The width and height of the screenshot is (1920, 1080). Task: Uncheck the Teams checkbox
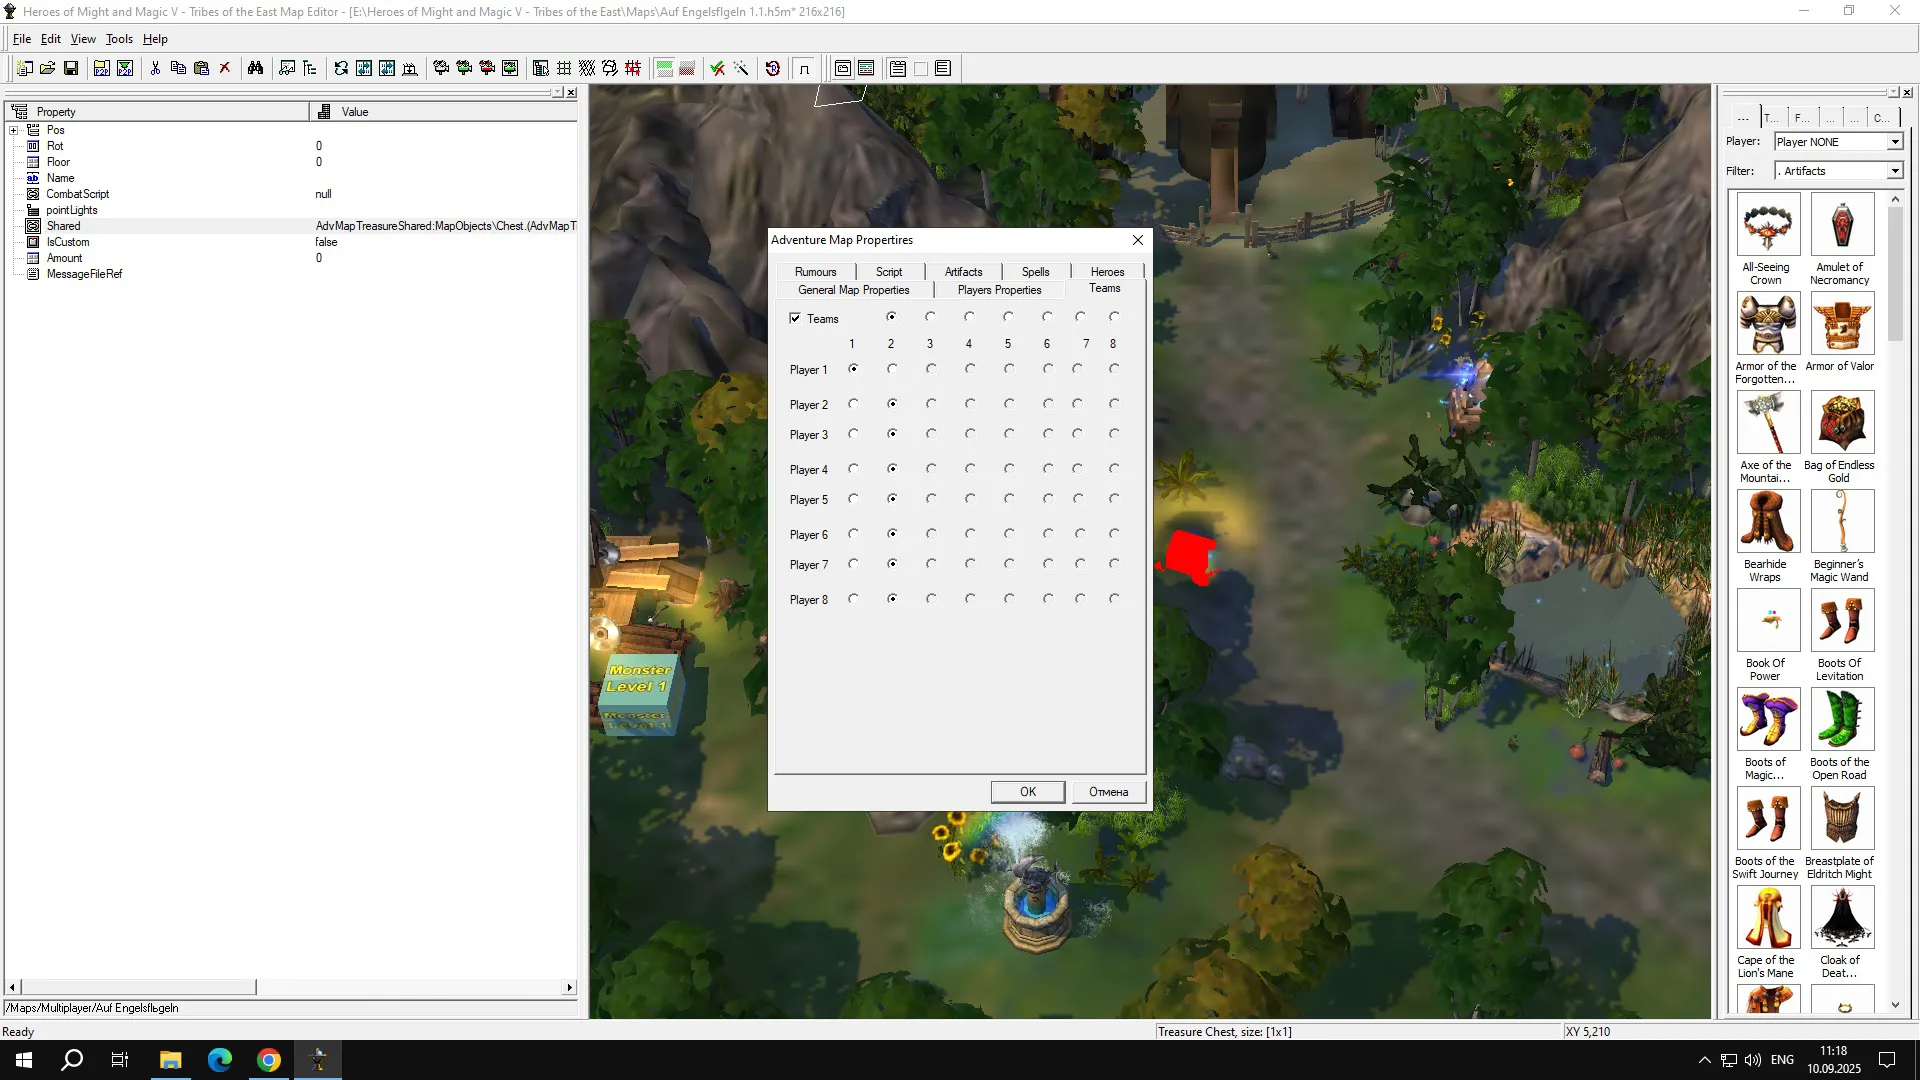tap(795, 319)
